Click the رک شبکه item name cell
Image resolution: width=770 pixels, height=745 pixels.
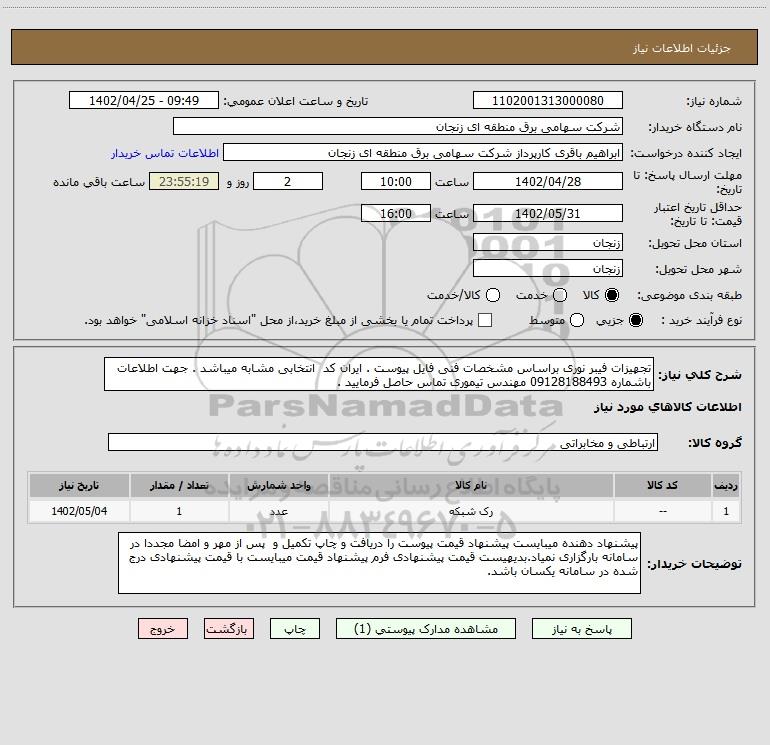(470, 511)
